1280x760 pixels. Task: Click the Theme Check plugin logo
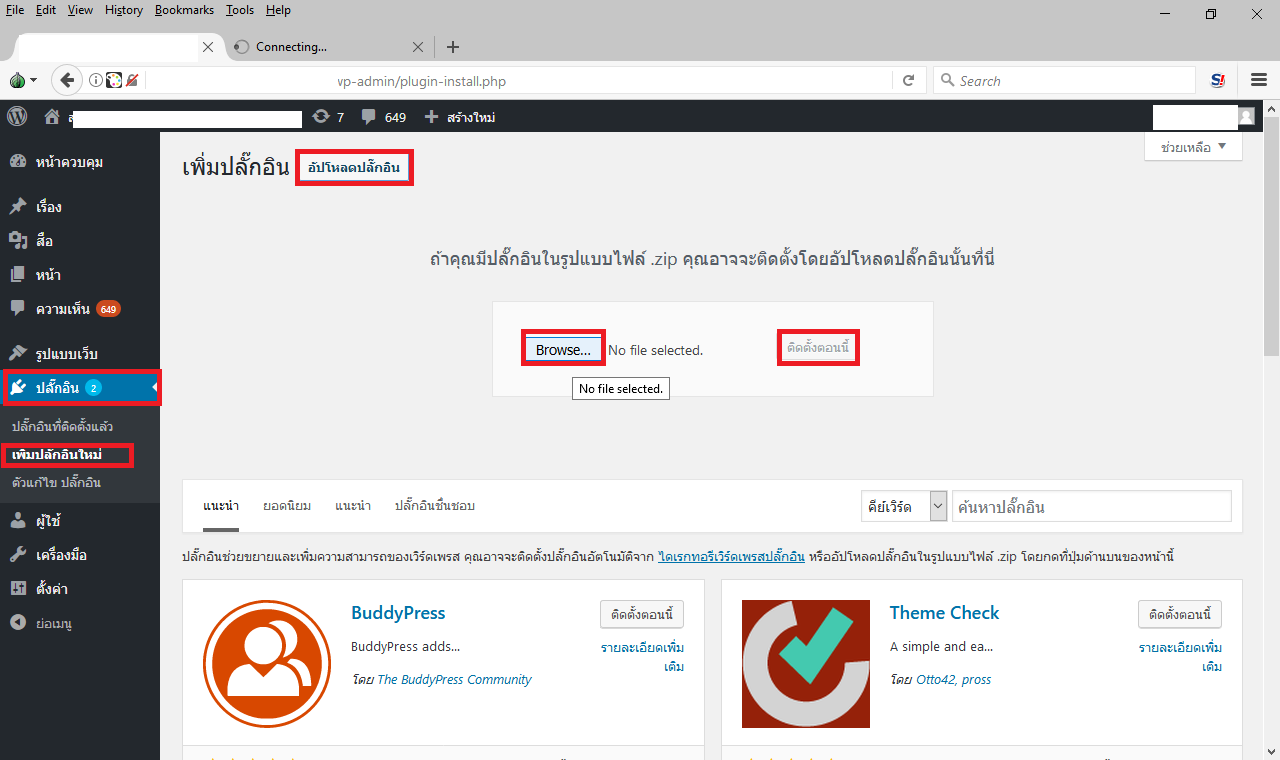806,664
